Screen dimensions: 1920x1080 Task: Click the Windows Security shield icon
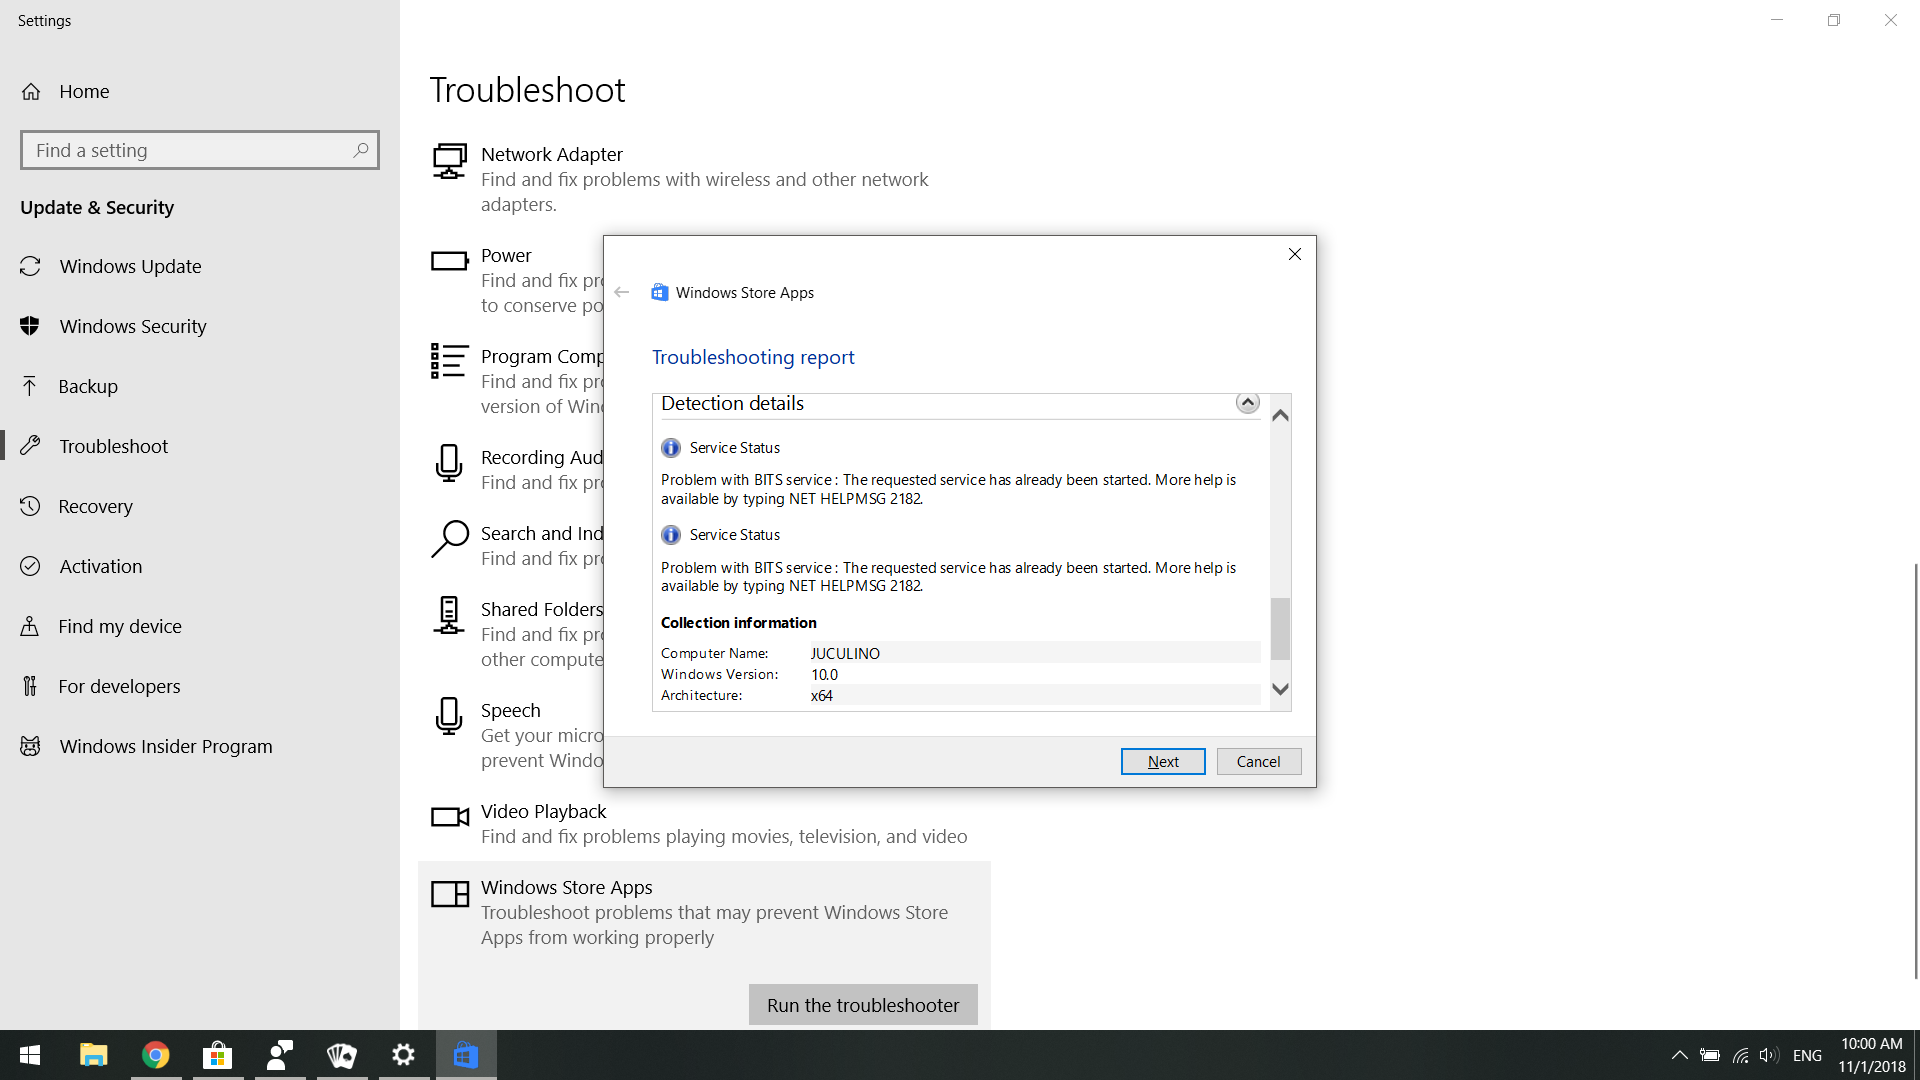30,326
